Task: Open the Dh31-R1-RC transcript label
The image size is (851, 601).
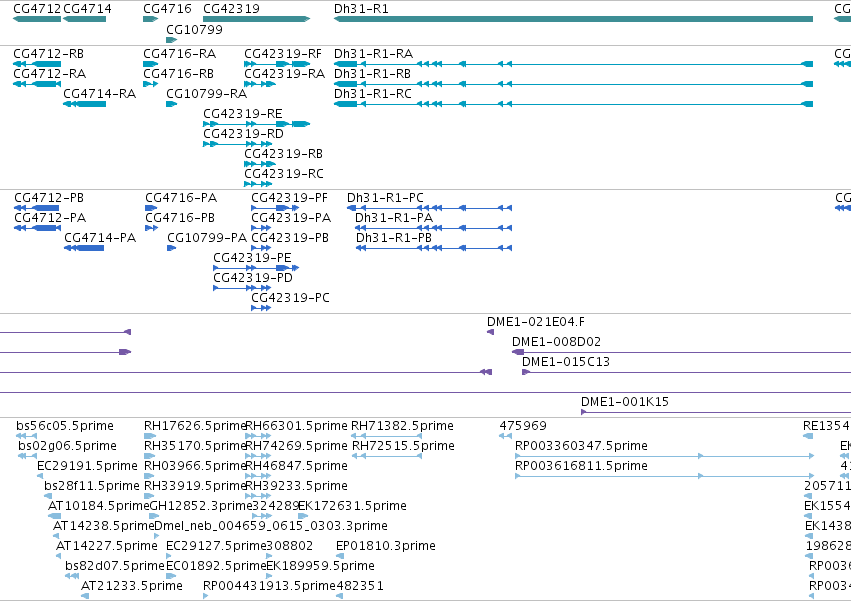Action: point(373,94)
